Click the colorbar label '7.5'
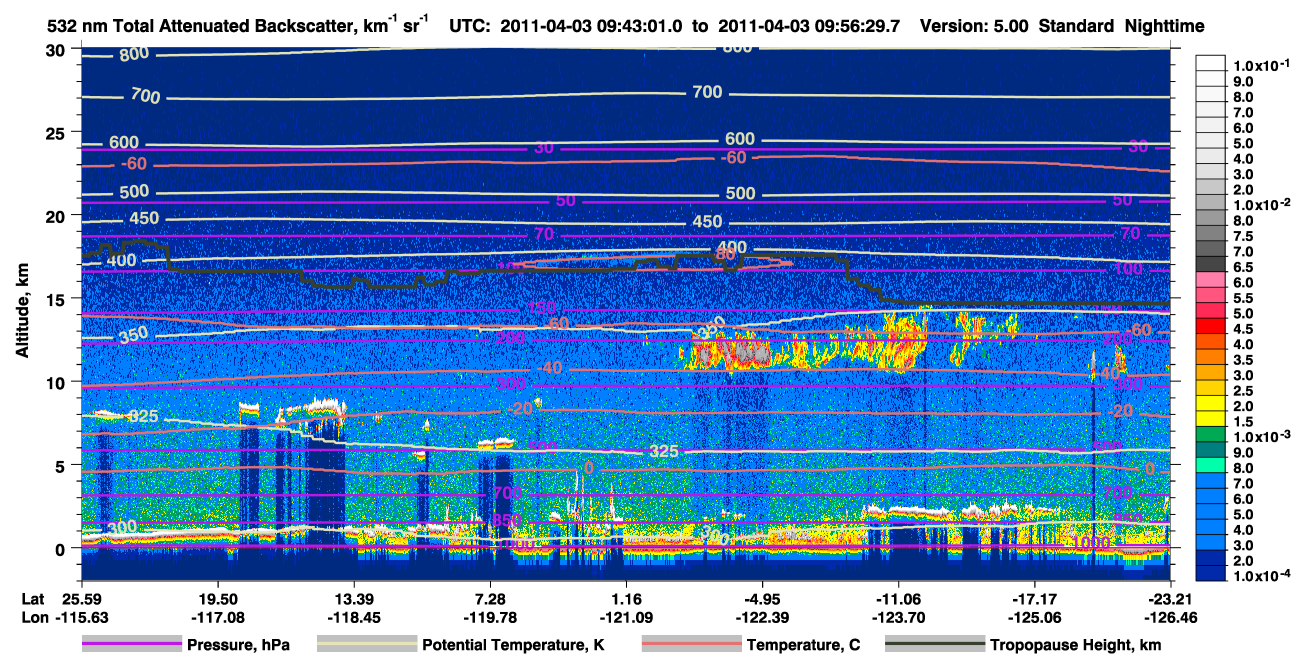 [1242, 237]
